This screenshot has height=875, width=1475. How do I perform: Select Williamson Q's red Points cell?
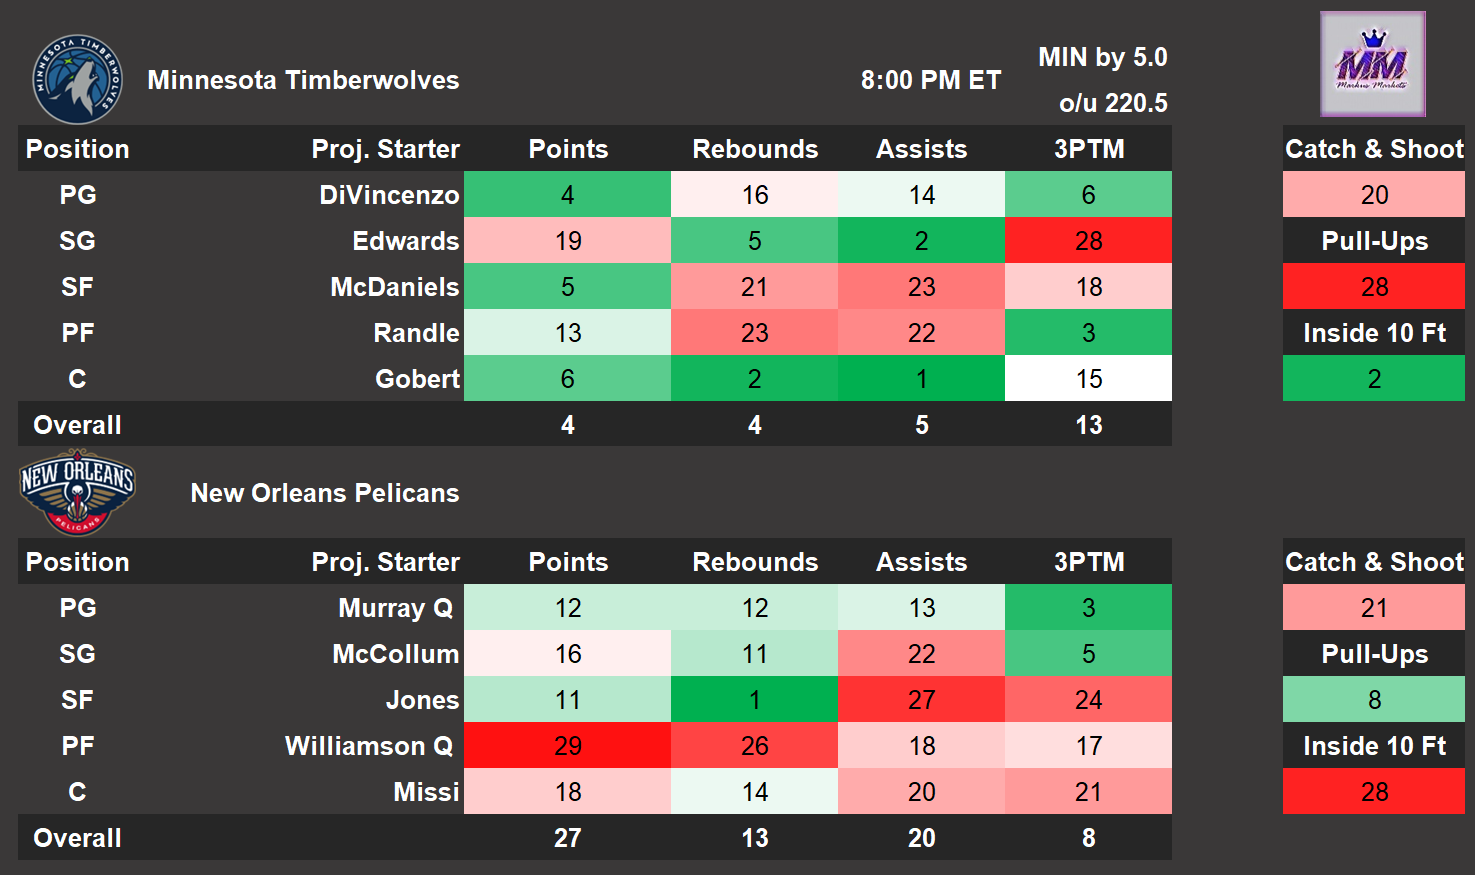tap(568, 746)
